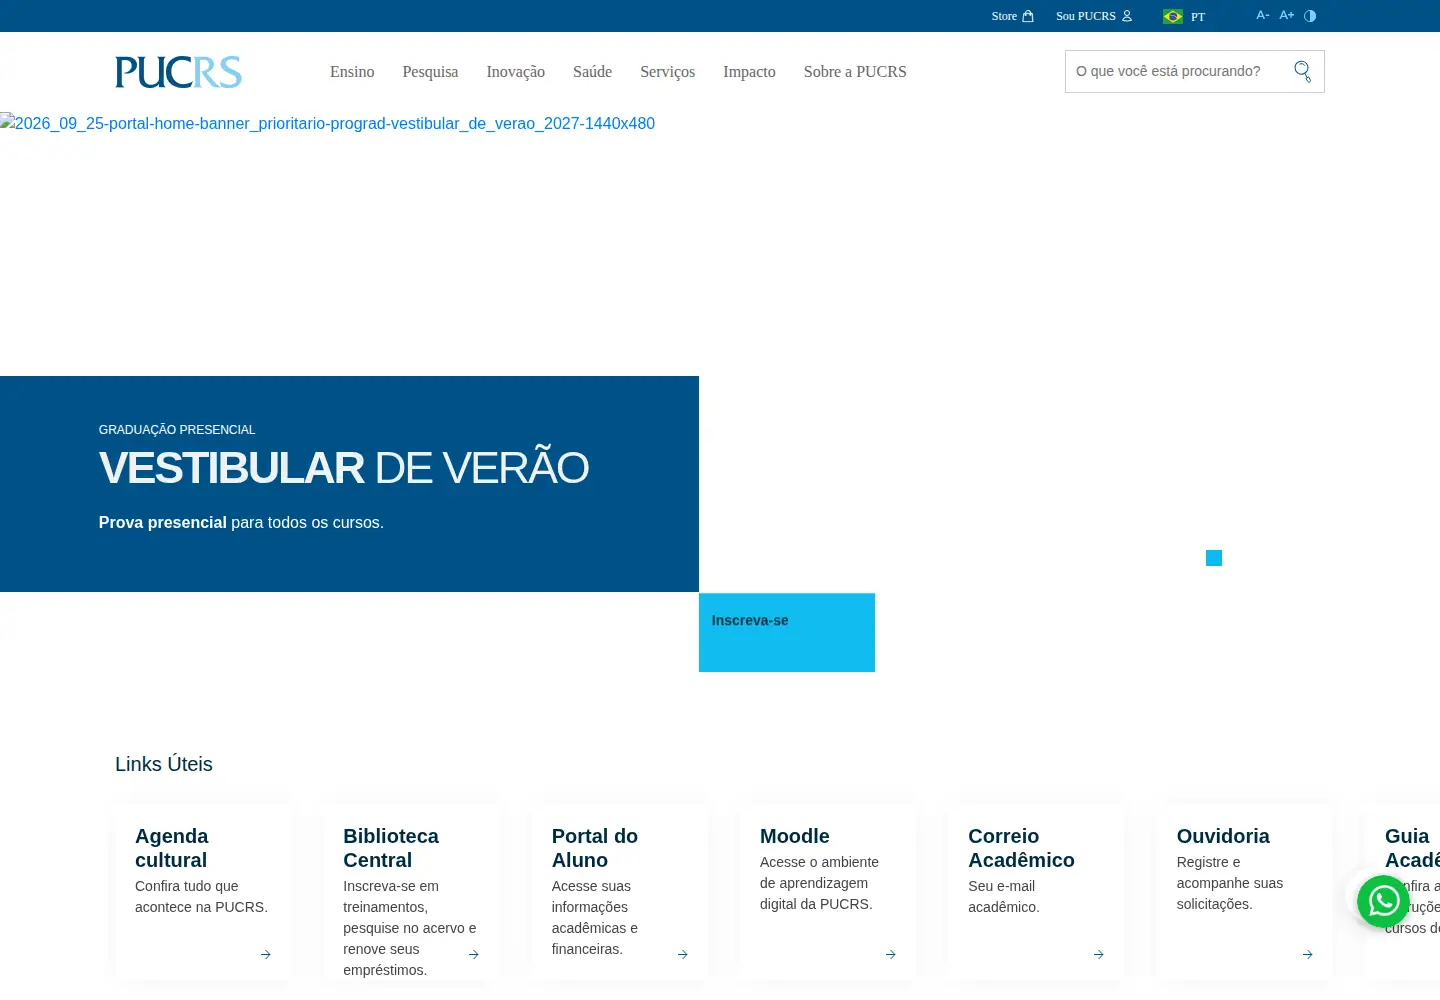Click the Biblioteca Central card arrow
Screen dimensions: 1440x1000
pyautogui.click(x=474, y=955)
